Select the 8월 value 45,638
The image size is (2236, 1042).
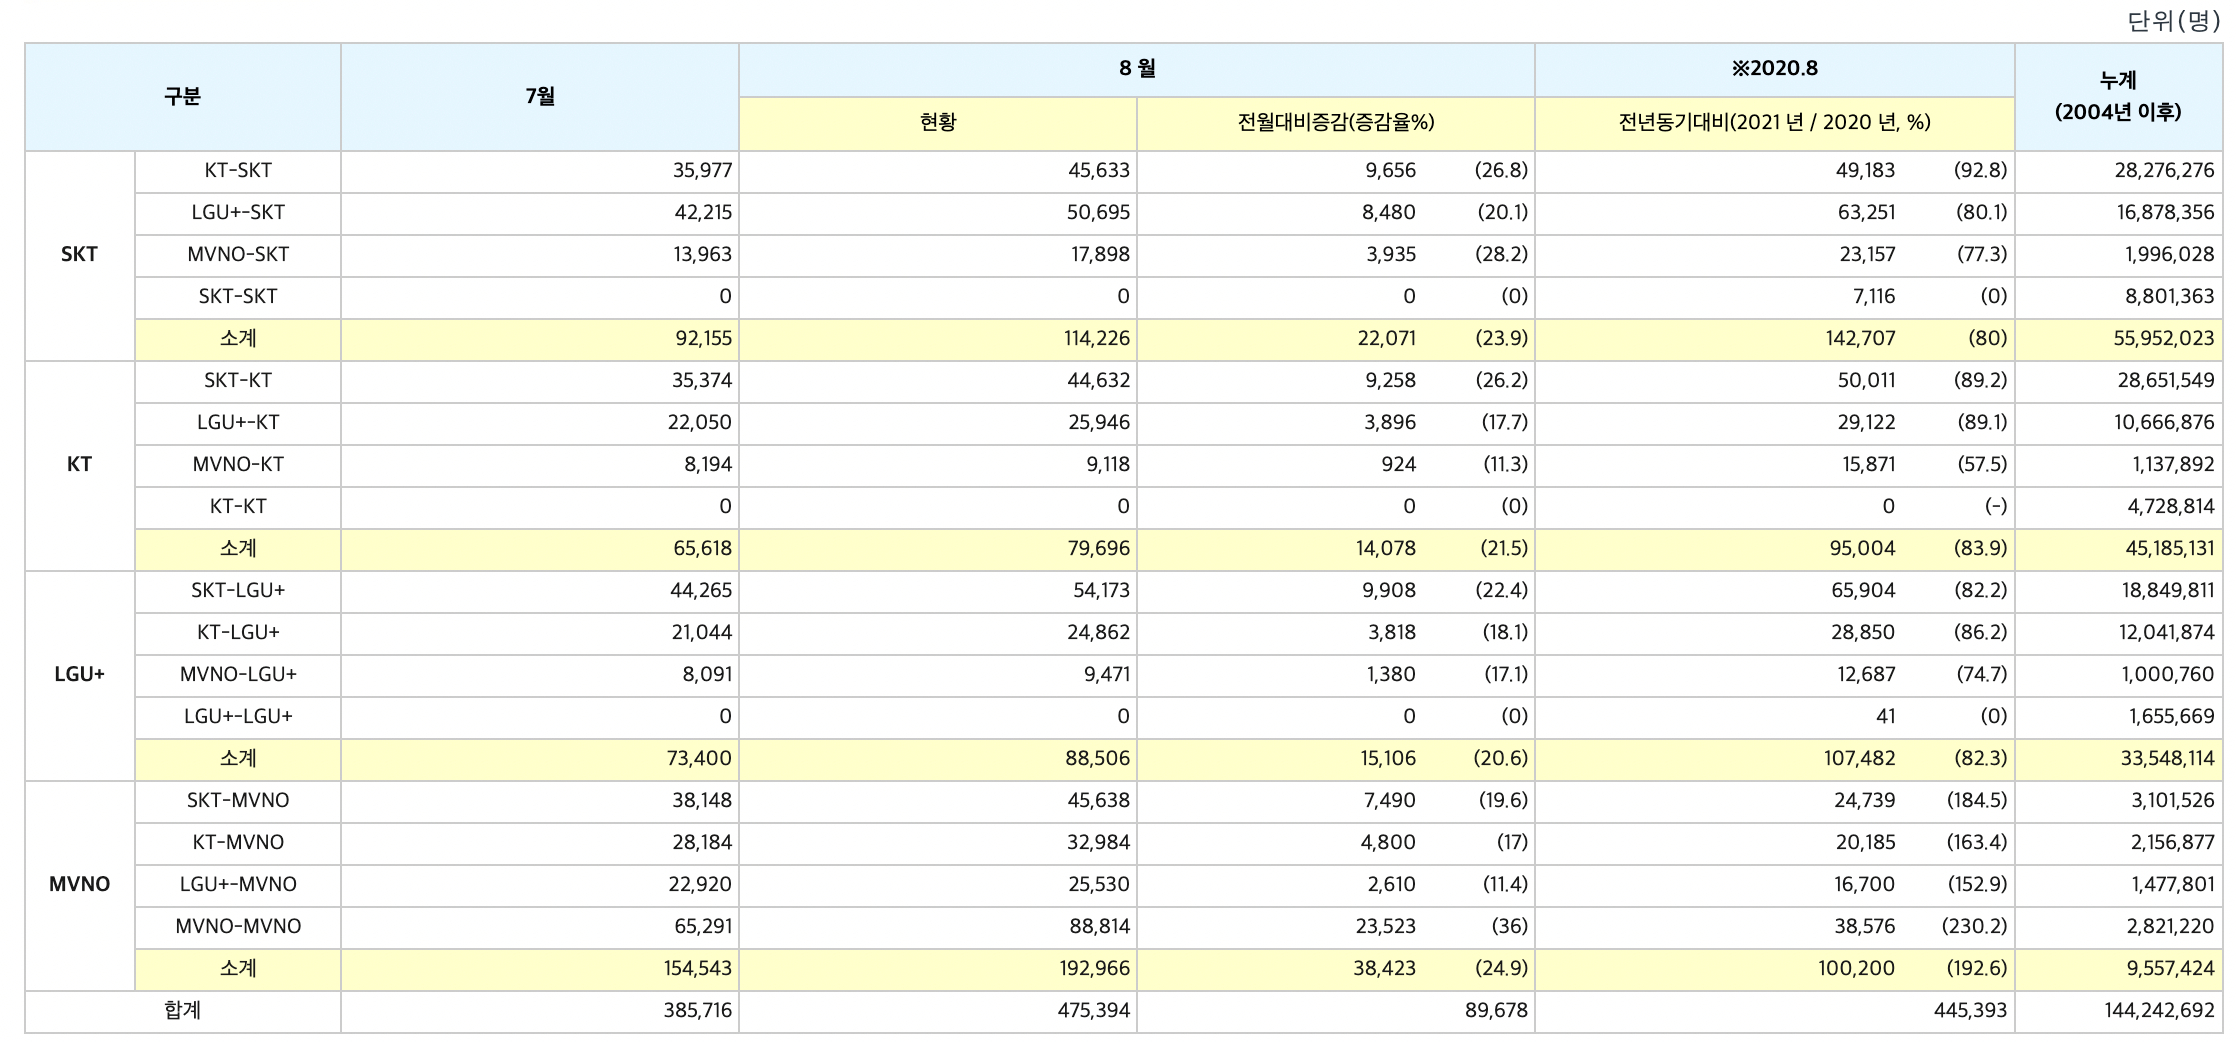(1099, 801)
